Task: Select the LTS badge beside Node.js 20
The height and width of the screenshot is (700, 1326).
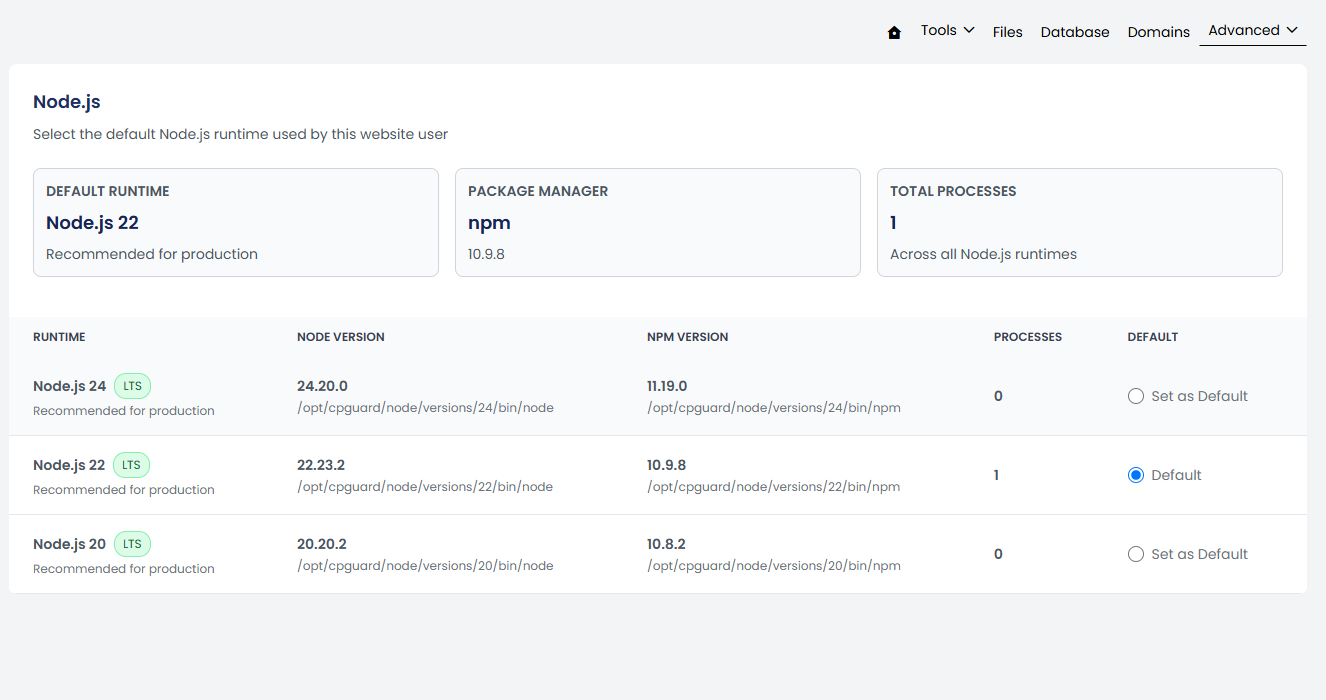Action: tap(132, 543)
